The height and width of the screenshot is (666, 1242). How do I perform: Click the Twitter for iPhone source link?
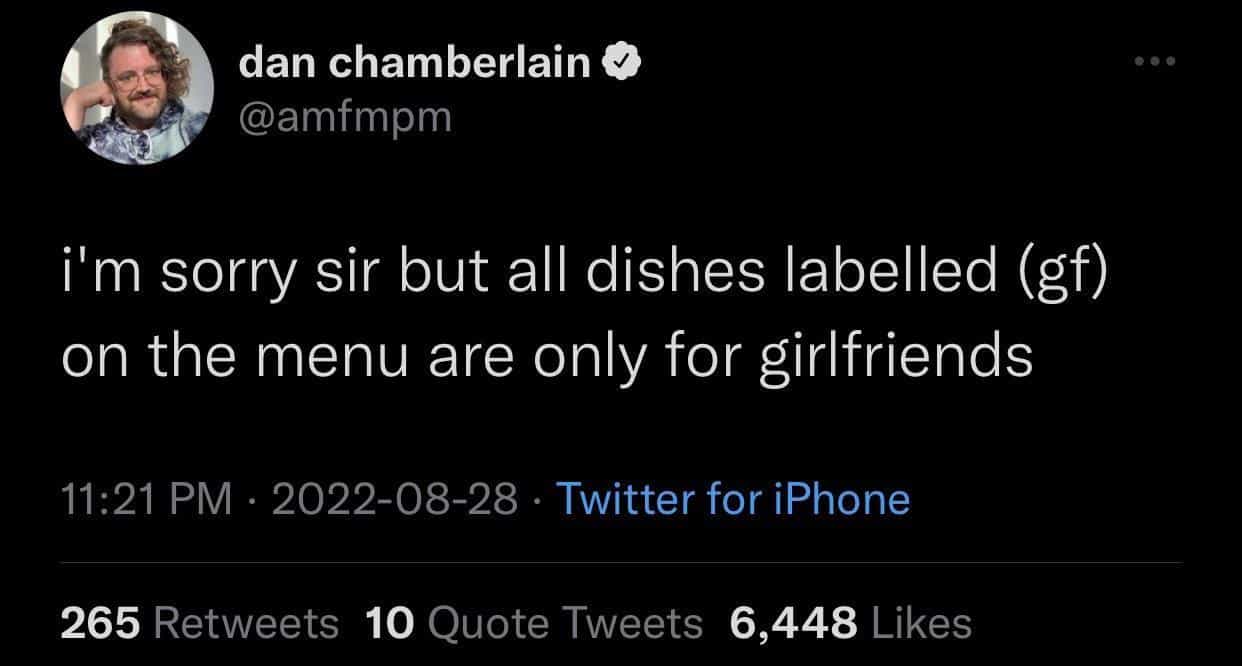tap(732, 499)
